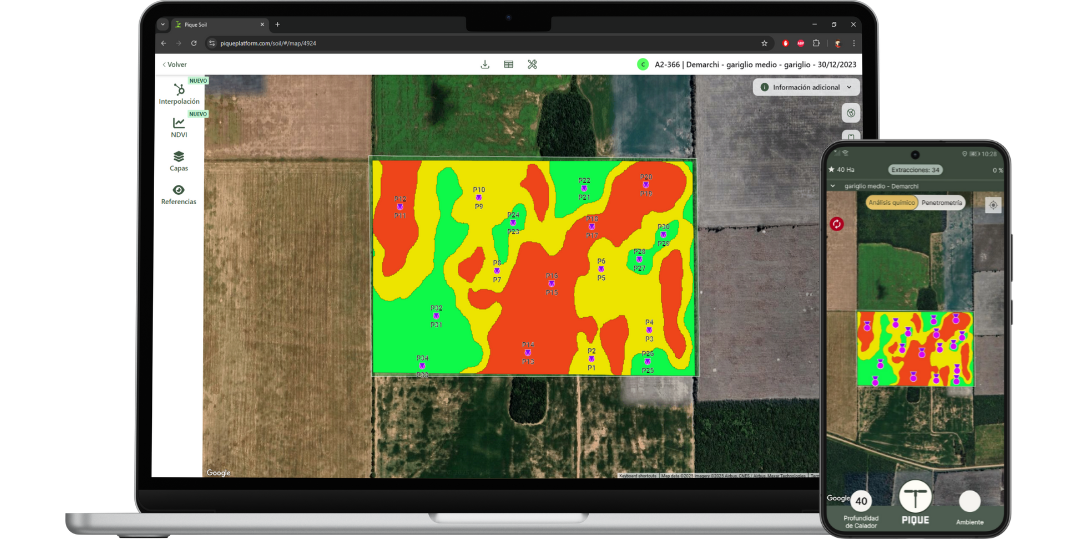Open the data table view icon

[x=508, y=65]
